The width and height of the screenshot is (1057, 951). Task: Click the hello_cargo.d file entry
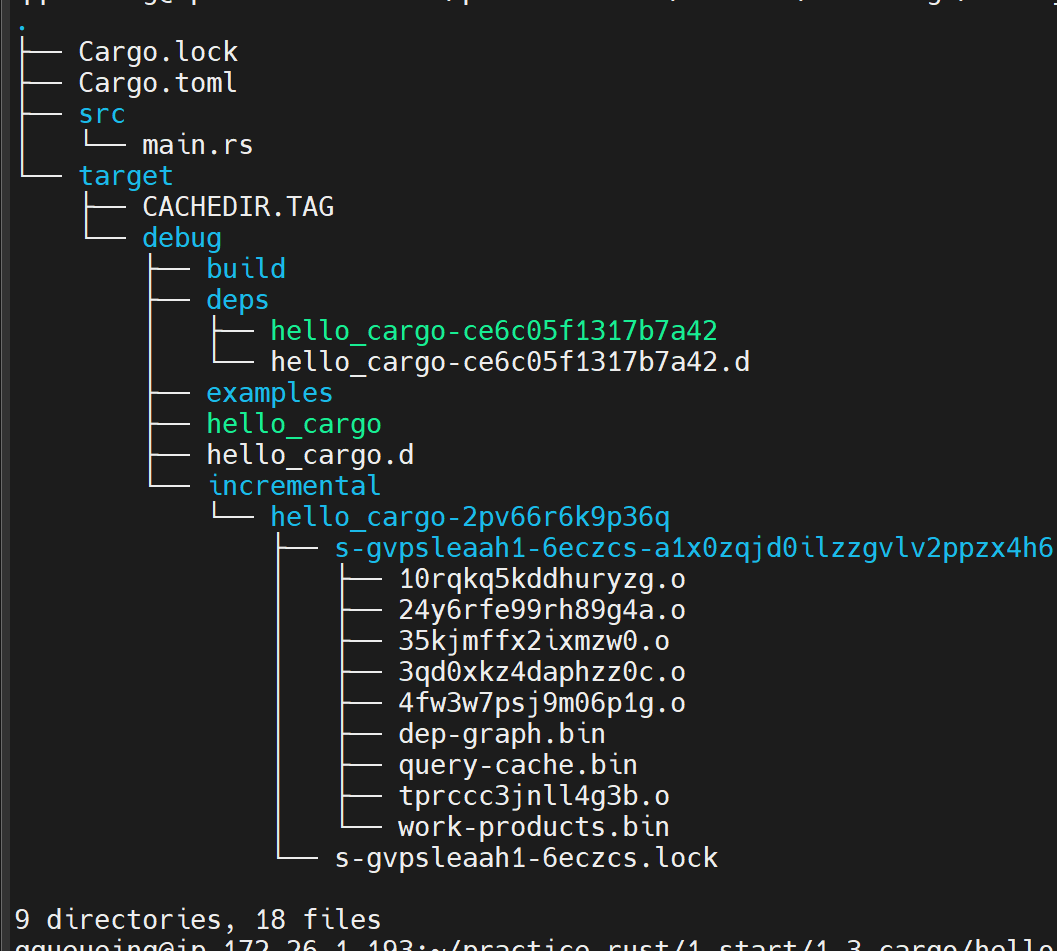tap(310, 455)
